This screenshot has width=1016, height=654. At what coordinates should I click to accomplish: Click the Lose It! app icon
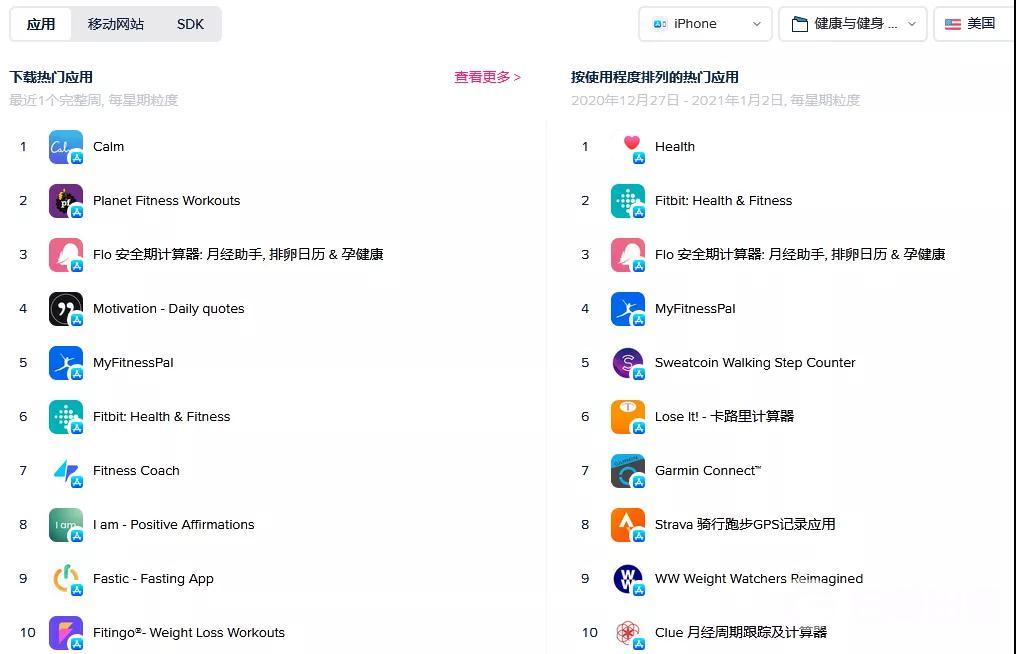[x=628, y=416]
